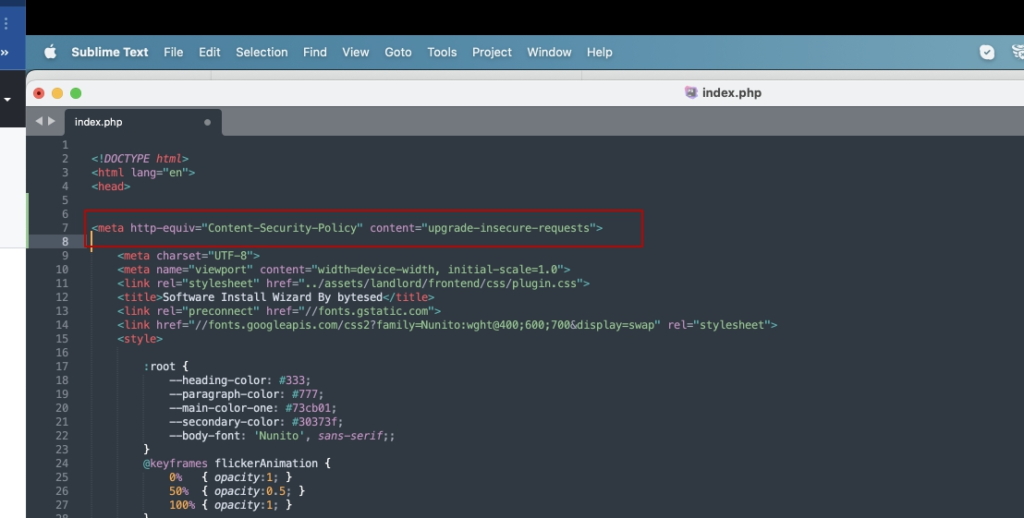Click the opening style tag
This screenshot has width=1024, height=518.
click(140, 339)
